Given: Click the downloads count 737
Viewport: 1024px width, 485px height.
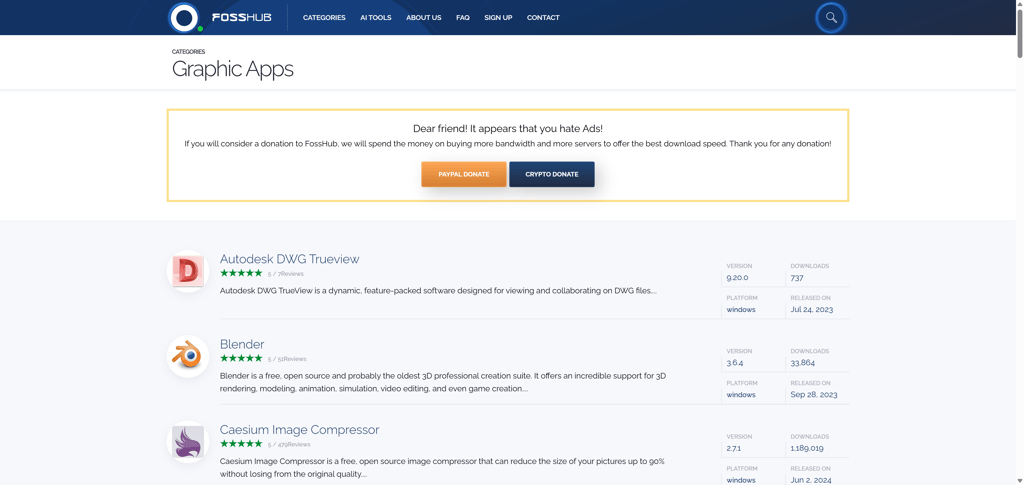Looking at the screenshot, I should click(x=797, y=277).
